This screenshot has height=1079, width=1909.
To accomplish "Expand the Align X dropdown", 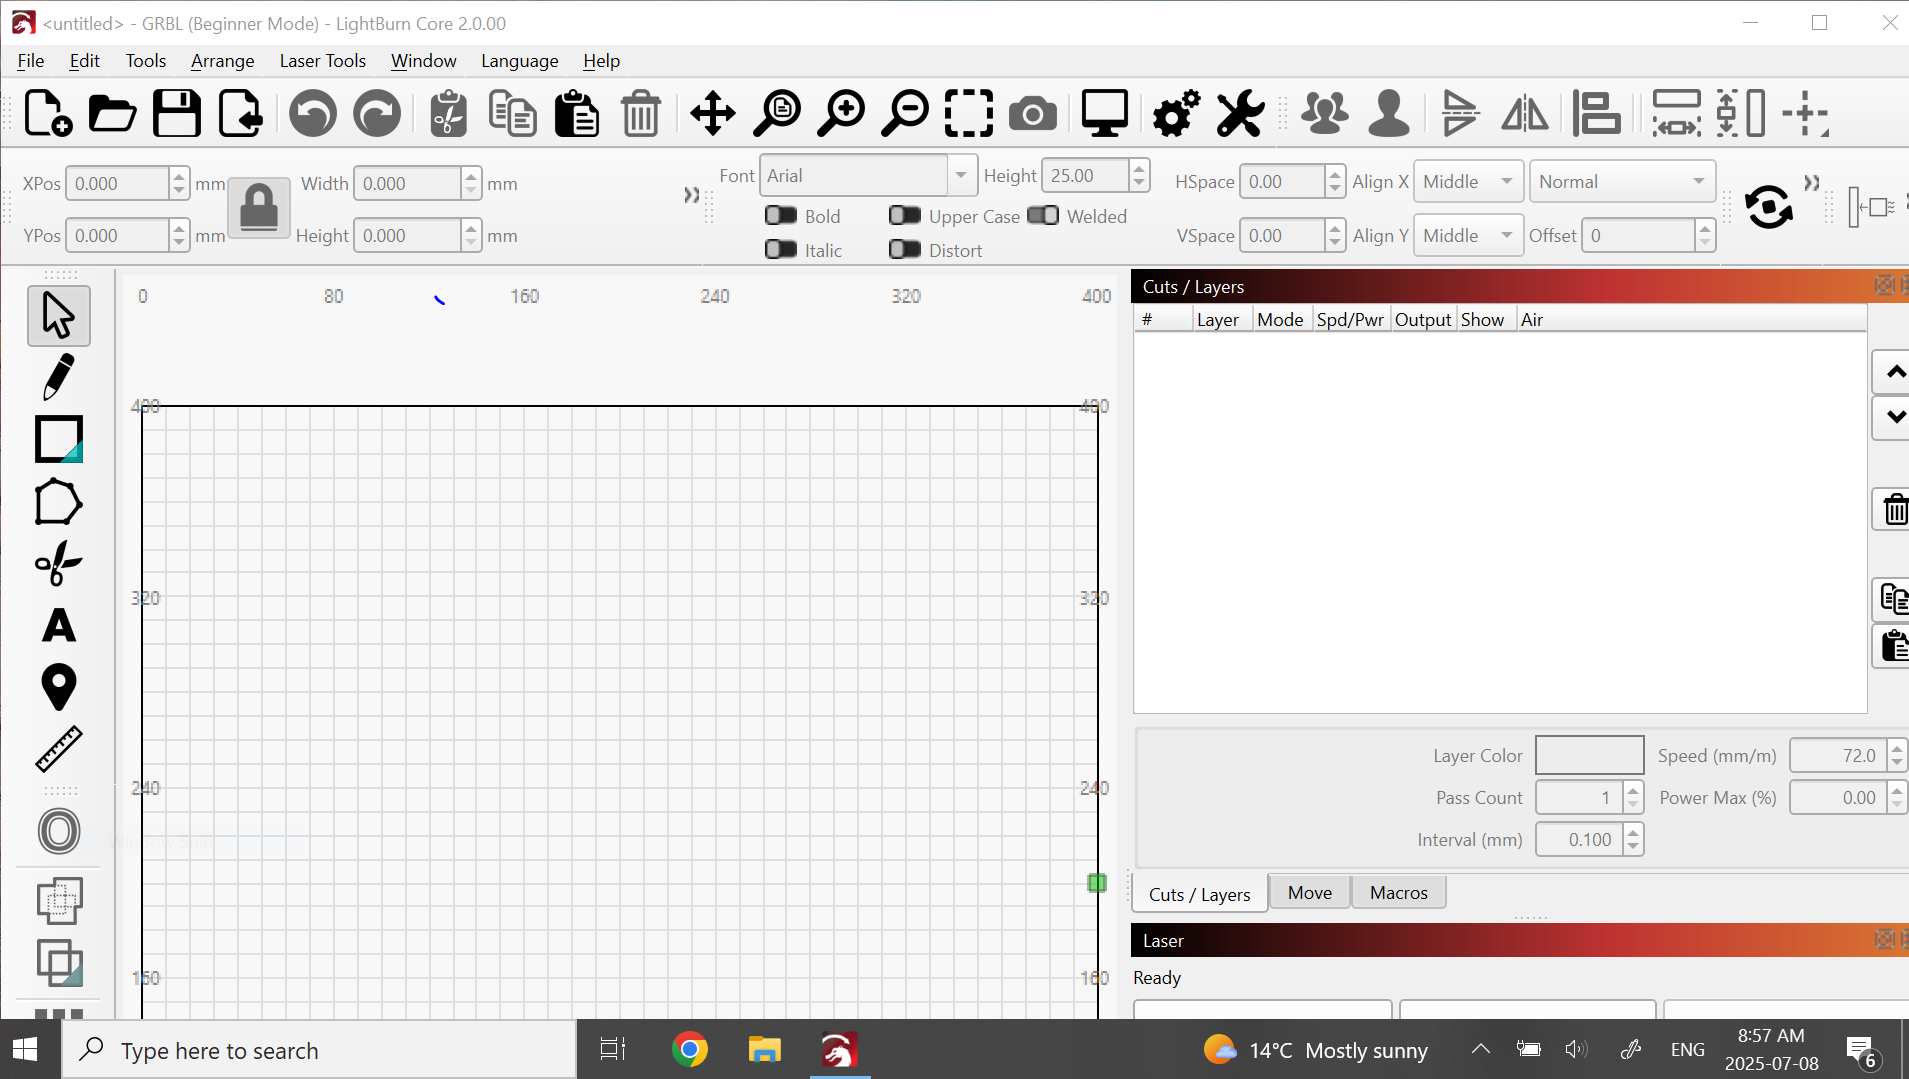I will [1467, 182].
